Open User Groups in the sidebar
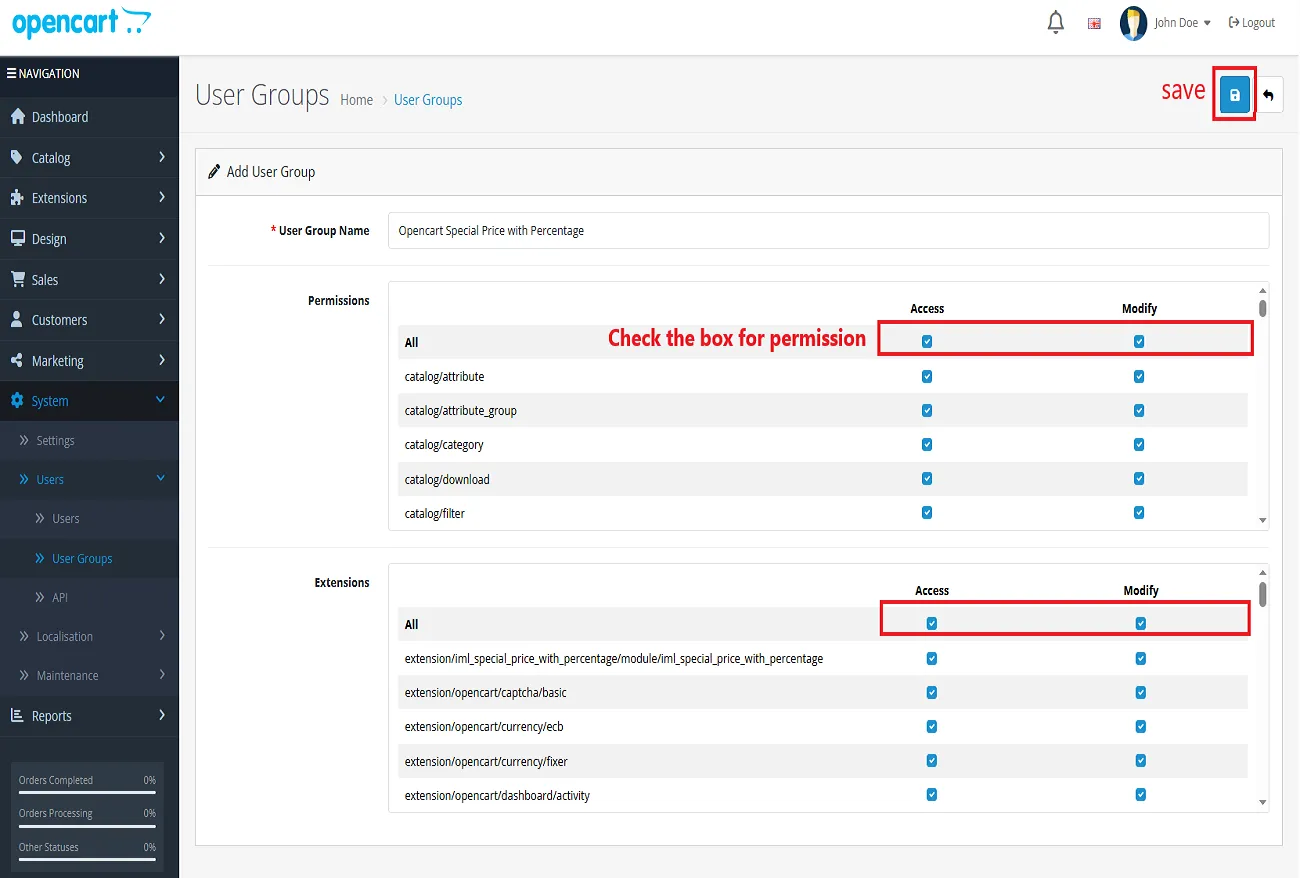The height and width of the screenshot is (878, 1300). [x=82, y=559]
